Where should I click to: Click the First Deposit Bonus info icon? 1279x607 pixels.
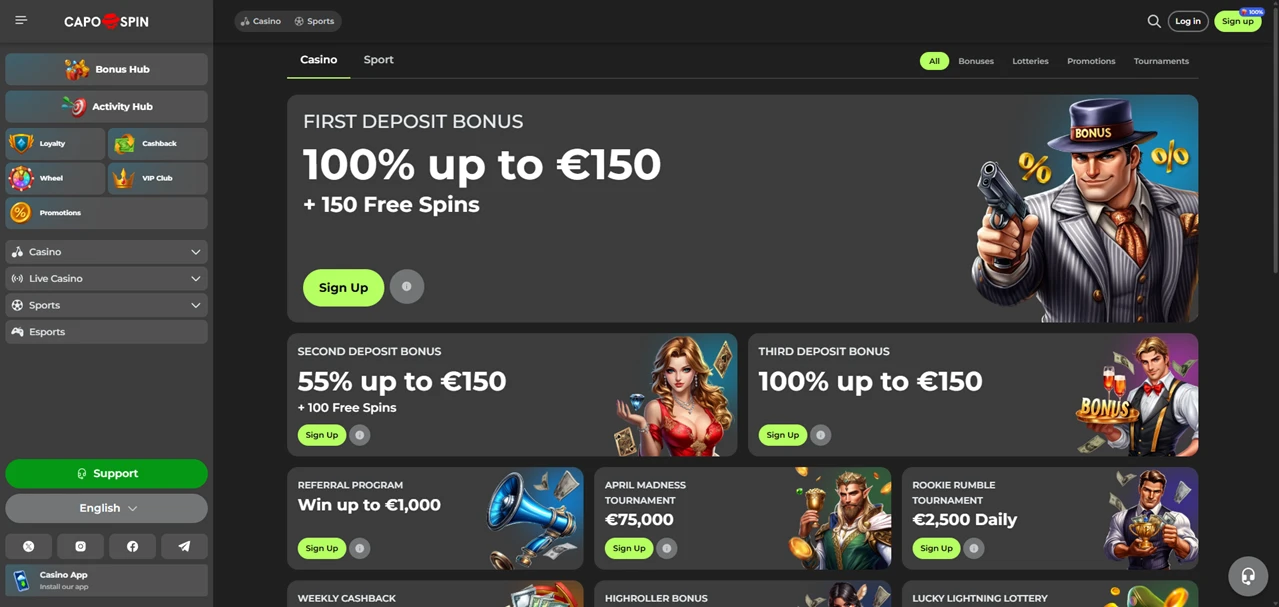[x=407, y=287]
